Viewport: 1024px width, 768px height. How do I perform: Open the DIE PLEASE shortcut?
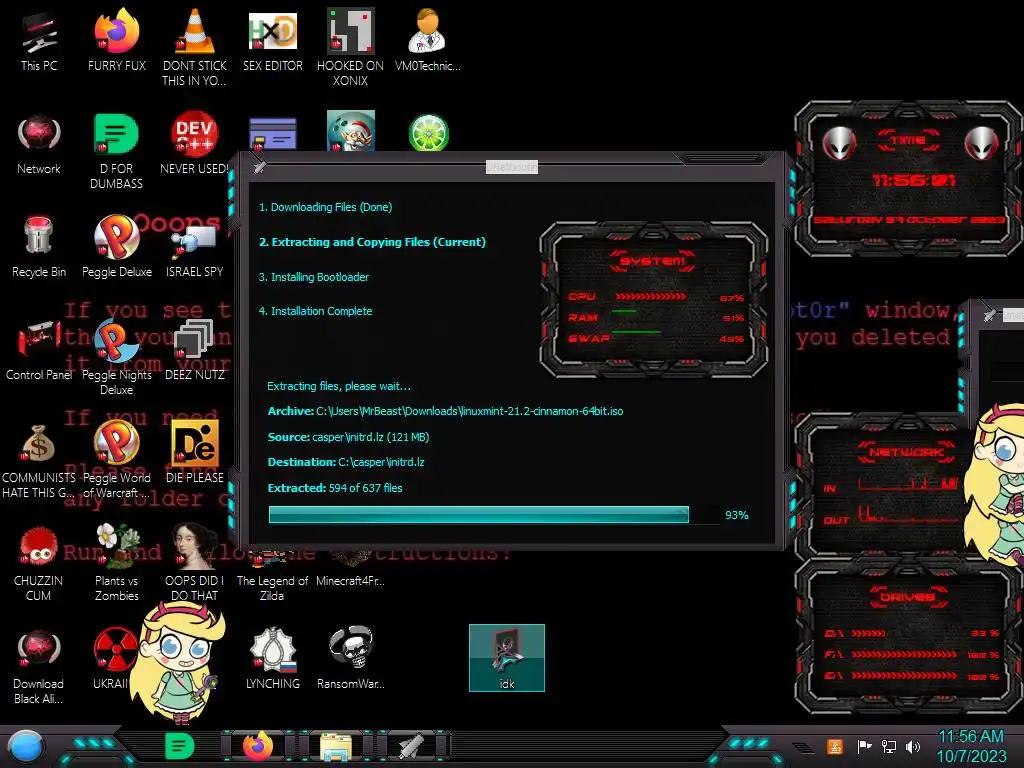click(195, 452)
